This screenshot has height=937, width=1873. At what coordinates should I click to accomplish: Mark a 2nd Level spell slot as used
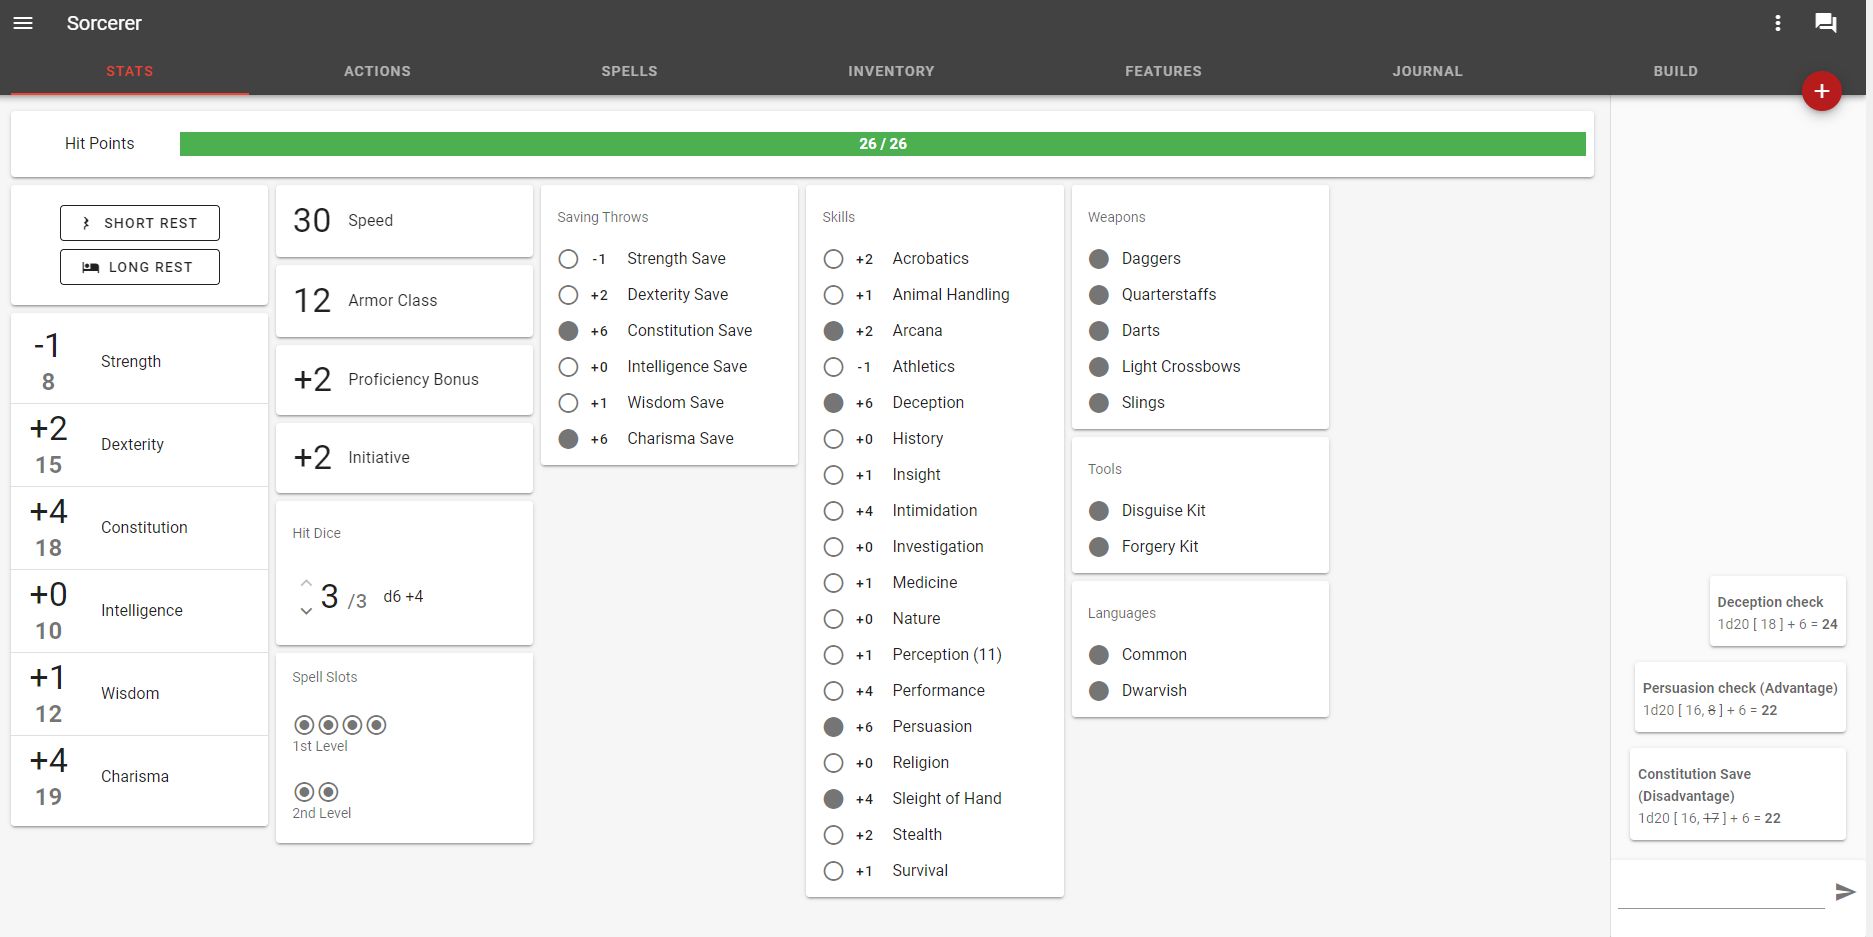tap(303, 791)
